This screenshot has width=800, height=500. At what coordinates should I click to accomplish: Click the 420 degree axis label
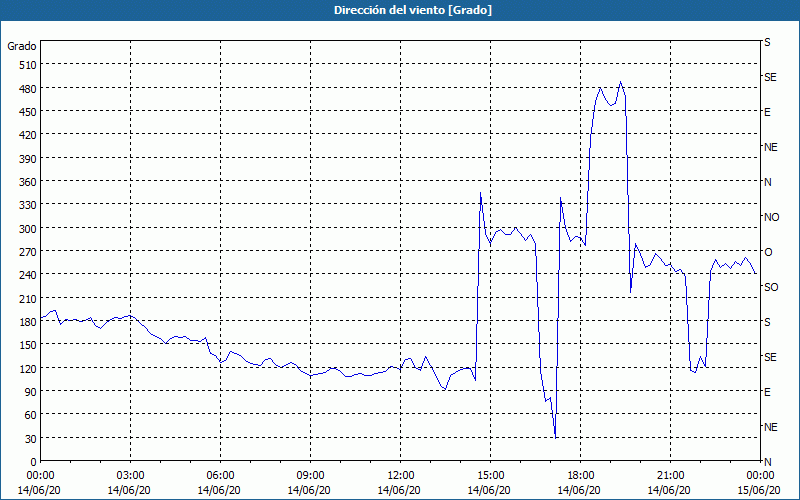pos(28,135)
